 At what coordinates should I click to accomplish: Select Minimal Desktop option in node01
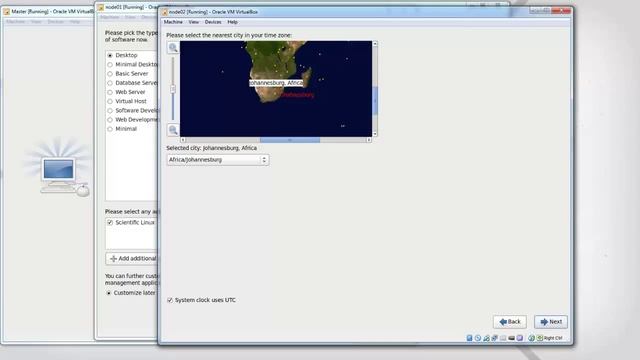click(x=110, y=64)
